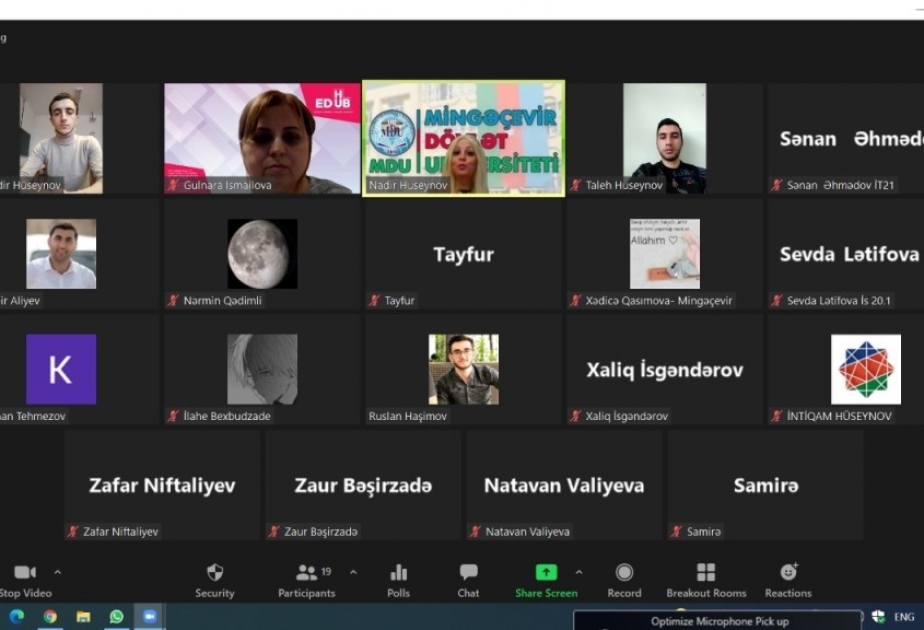Expand the Participants options caret
The width and height of the screenshot is (924, 630).
(x=353, y=572)
